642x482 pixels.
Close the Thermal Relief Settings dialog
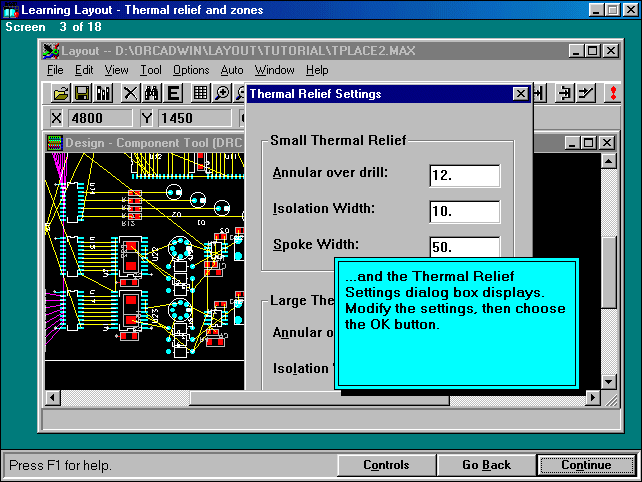(x=520, y=94)
